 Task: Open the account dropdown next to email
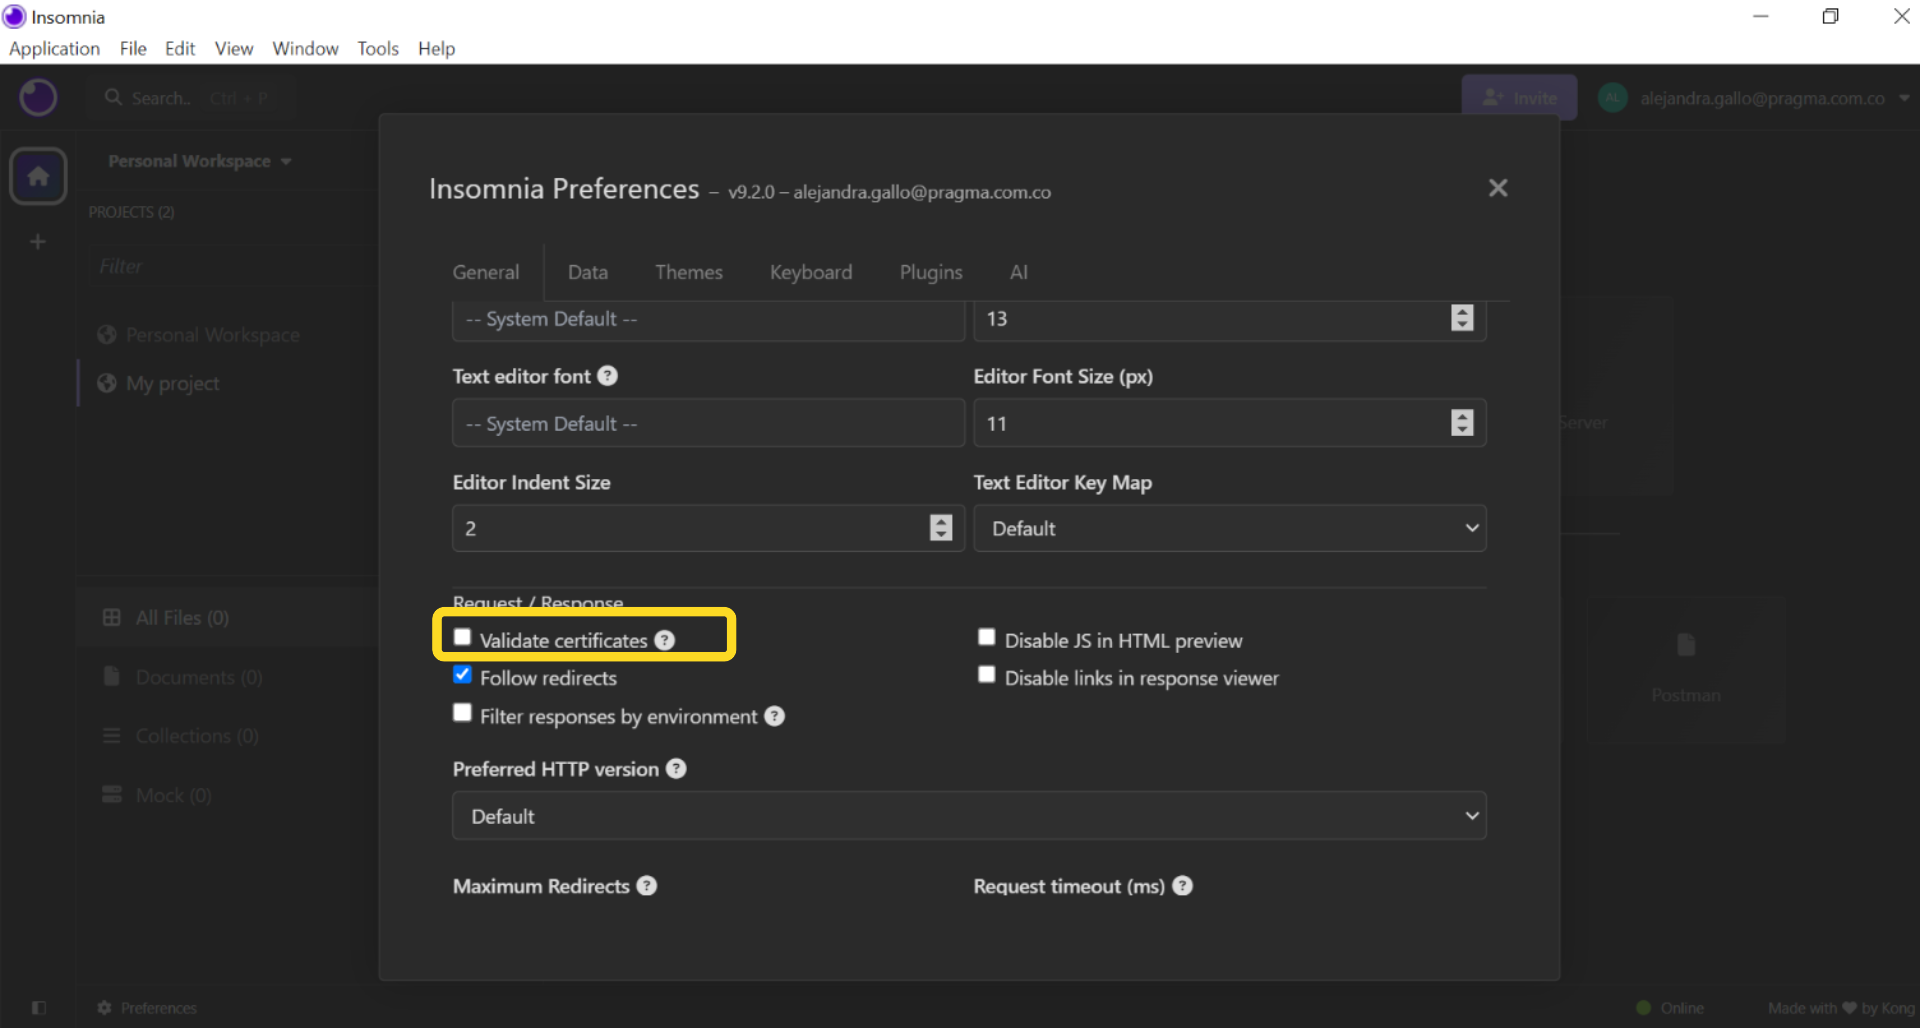coord(1904,98)
